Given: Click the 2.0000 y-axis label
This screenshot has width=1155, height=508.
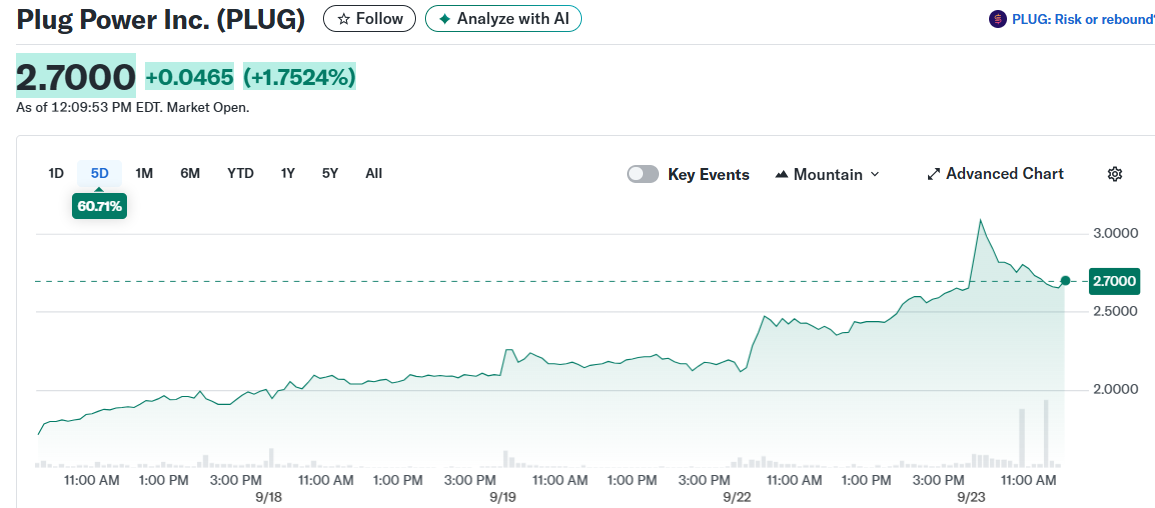Looking at the screenshot, I should pyautogui.click(x=1114, y=389).
